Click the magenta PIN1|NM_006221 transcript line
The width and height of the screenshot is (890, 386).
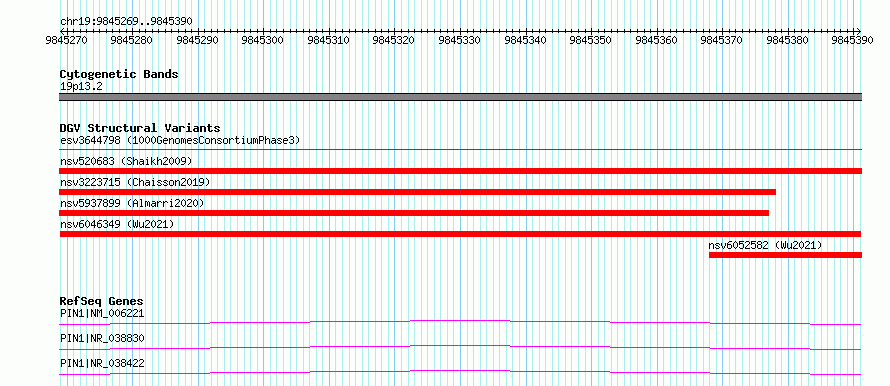coord(460,322)
